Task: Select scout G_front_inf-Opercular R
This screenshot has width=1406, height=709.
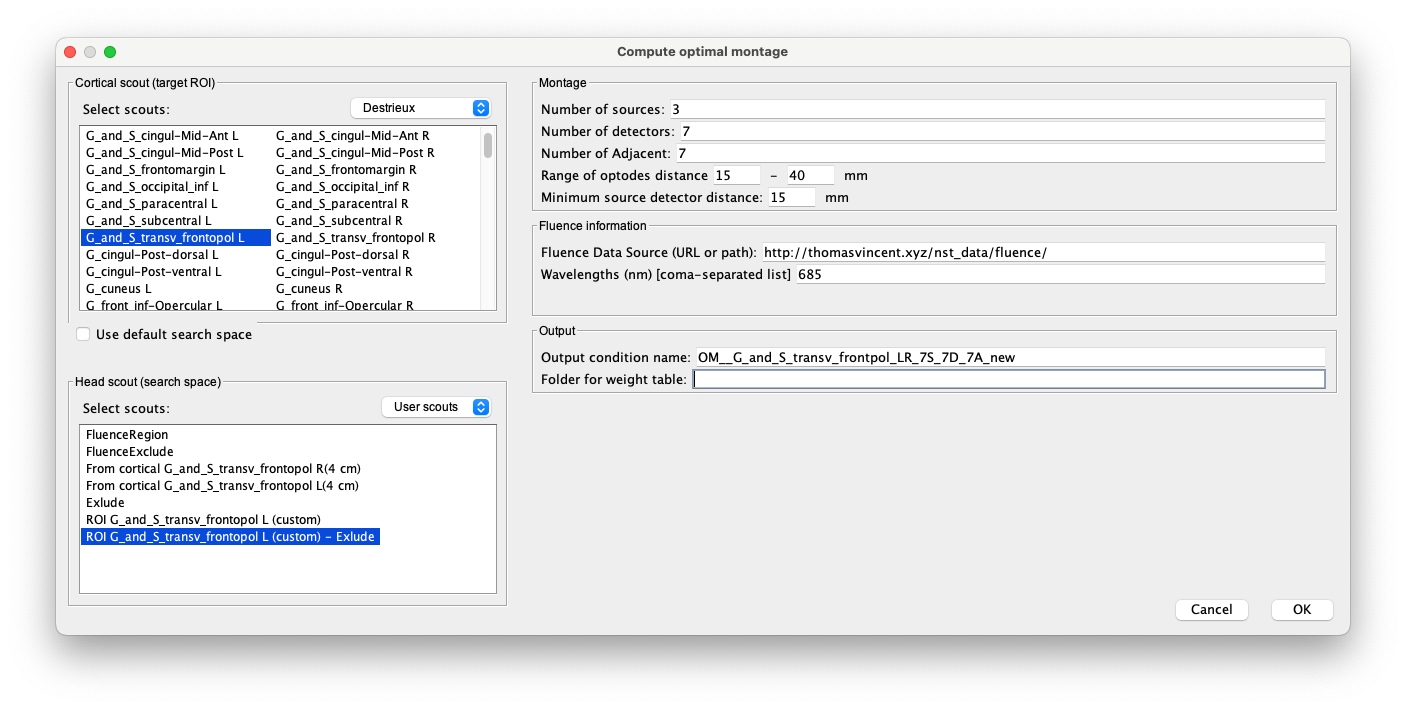Action: (x=345, y=305)
